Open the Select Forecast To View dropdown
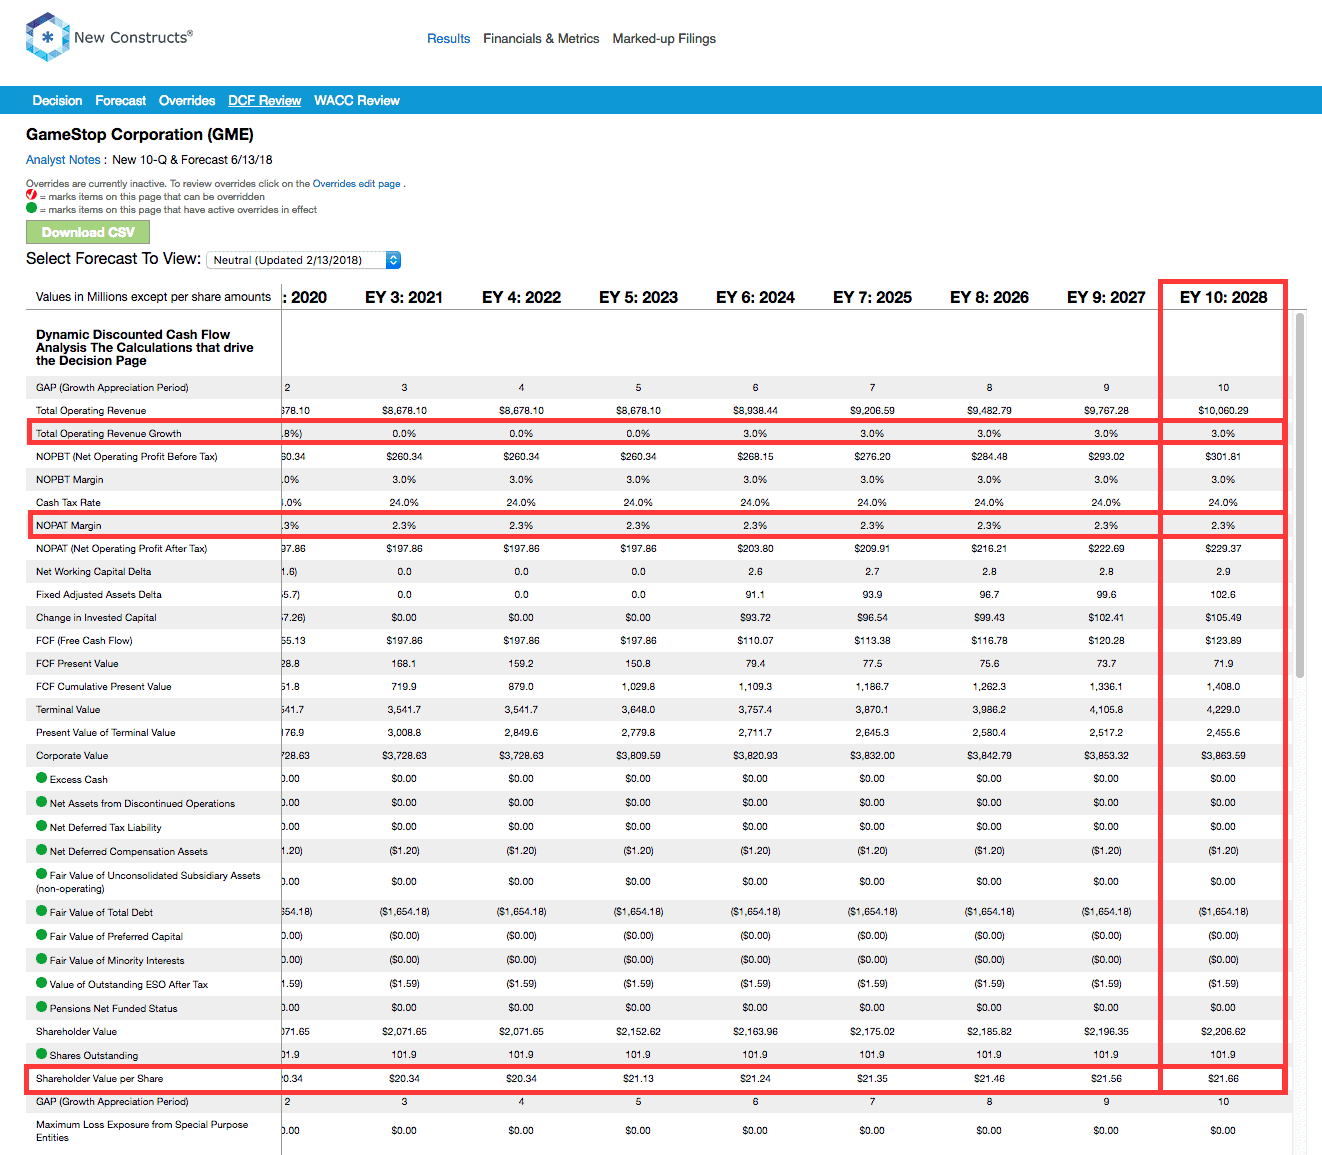The height and width of the screenshot is (1155, 1322). (304, 260)
